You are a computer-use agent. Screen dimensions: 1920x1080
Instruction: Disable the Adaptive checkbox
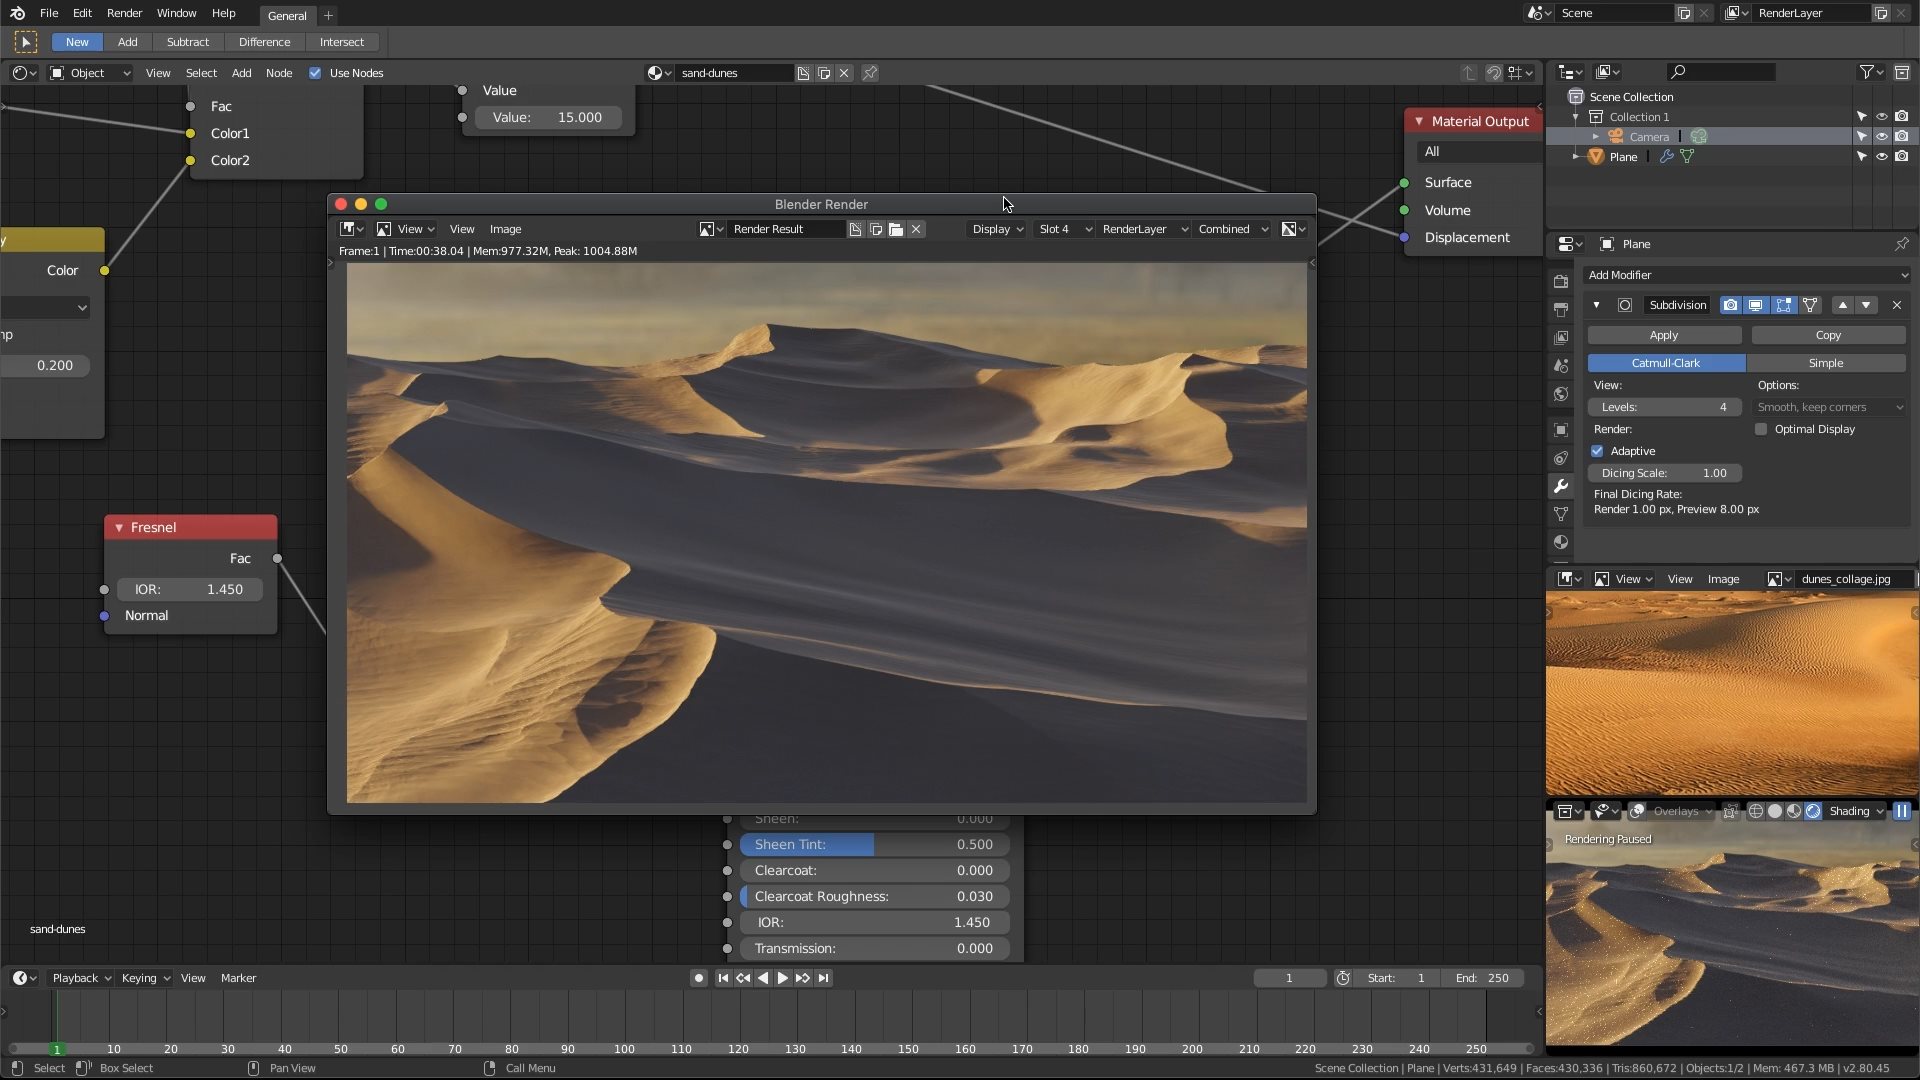[x=1597, y=451]
